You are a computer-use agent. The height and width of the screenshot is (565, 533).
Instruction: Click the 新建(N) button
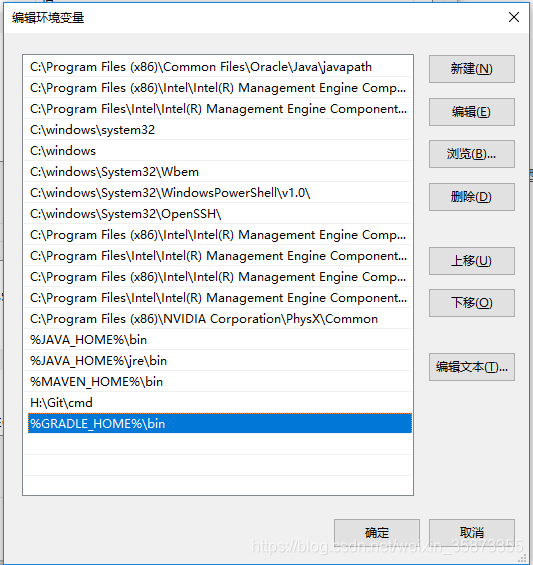point(471,69)
